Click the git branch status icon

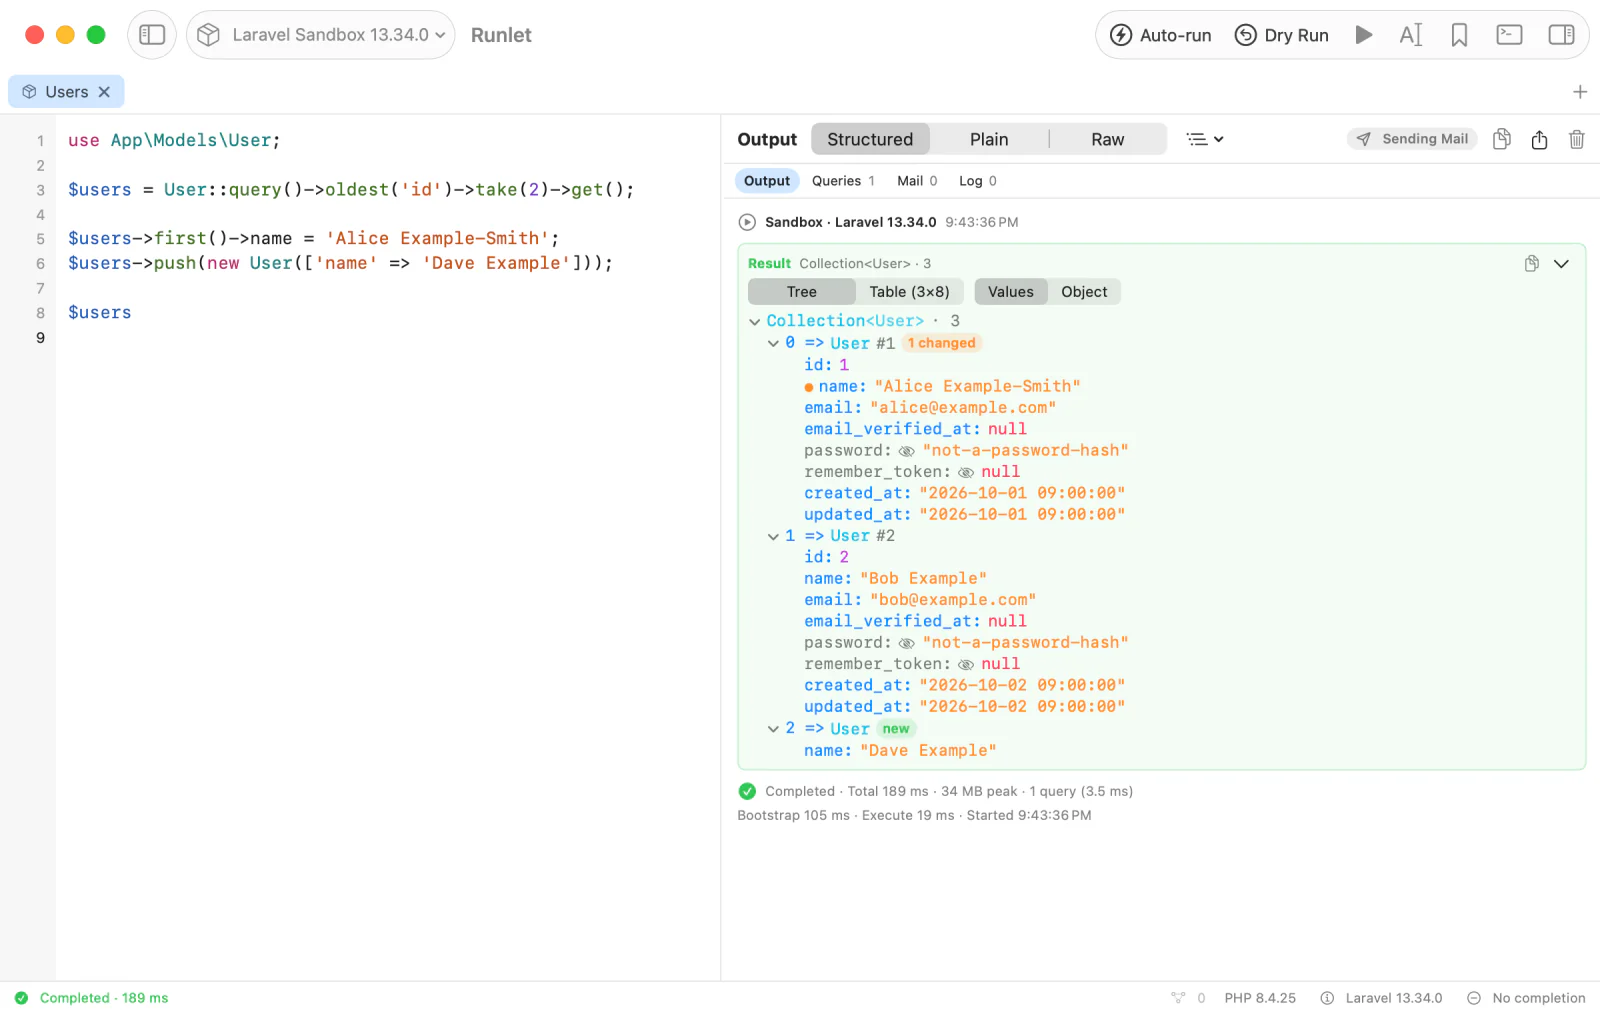tap(1178, 998)
